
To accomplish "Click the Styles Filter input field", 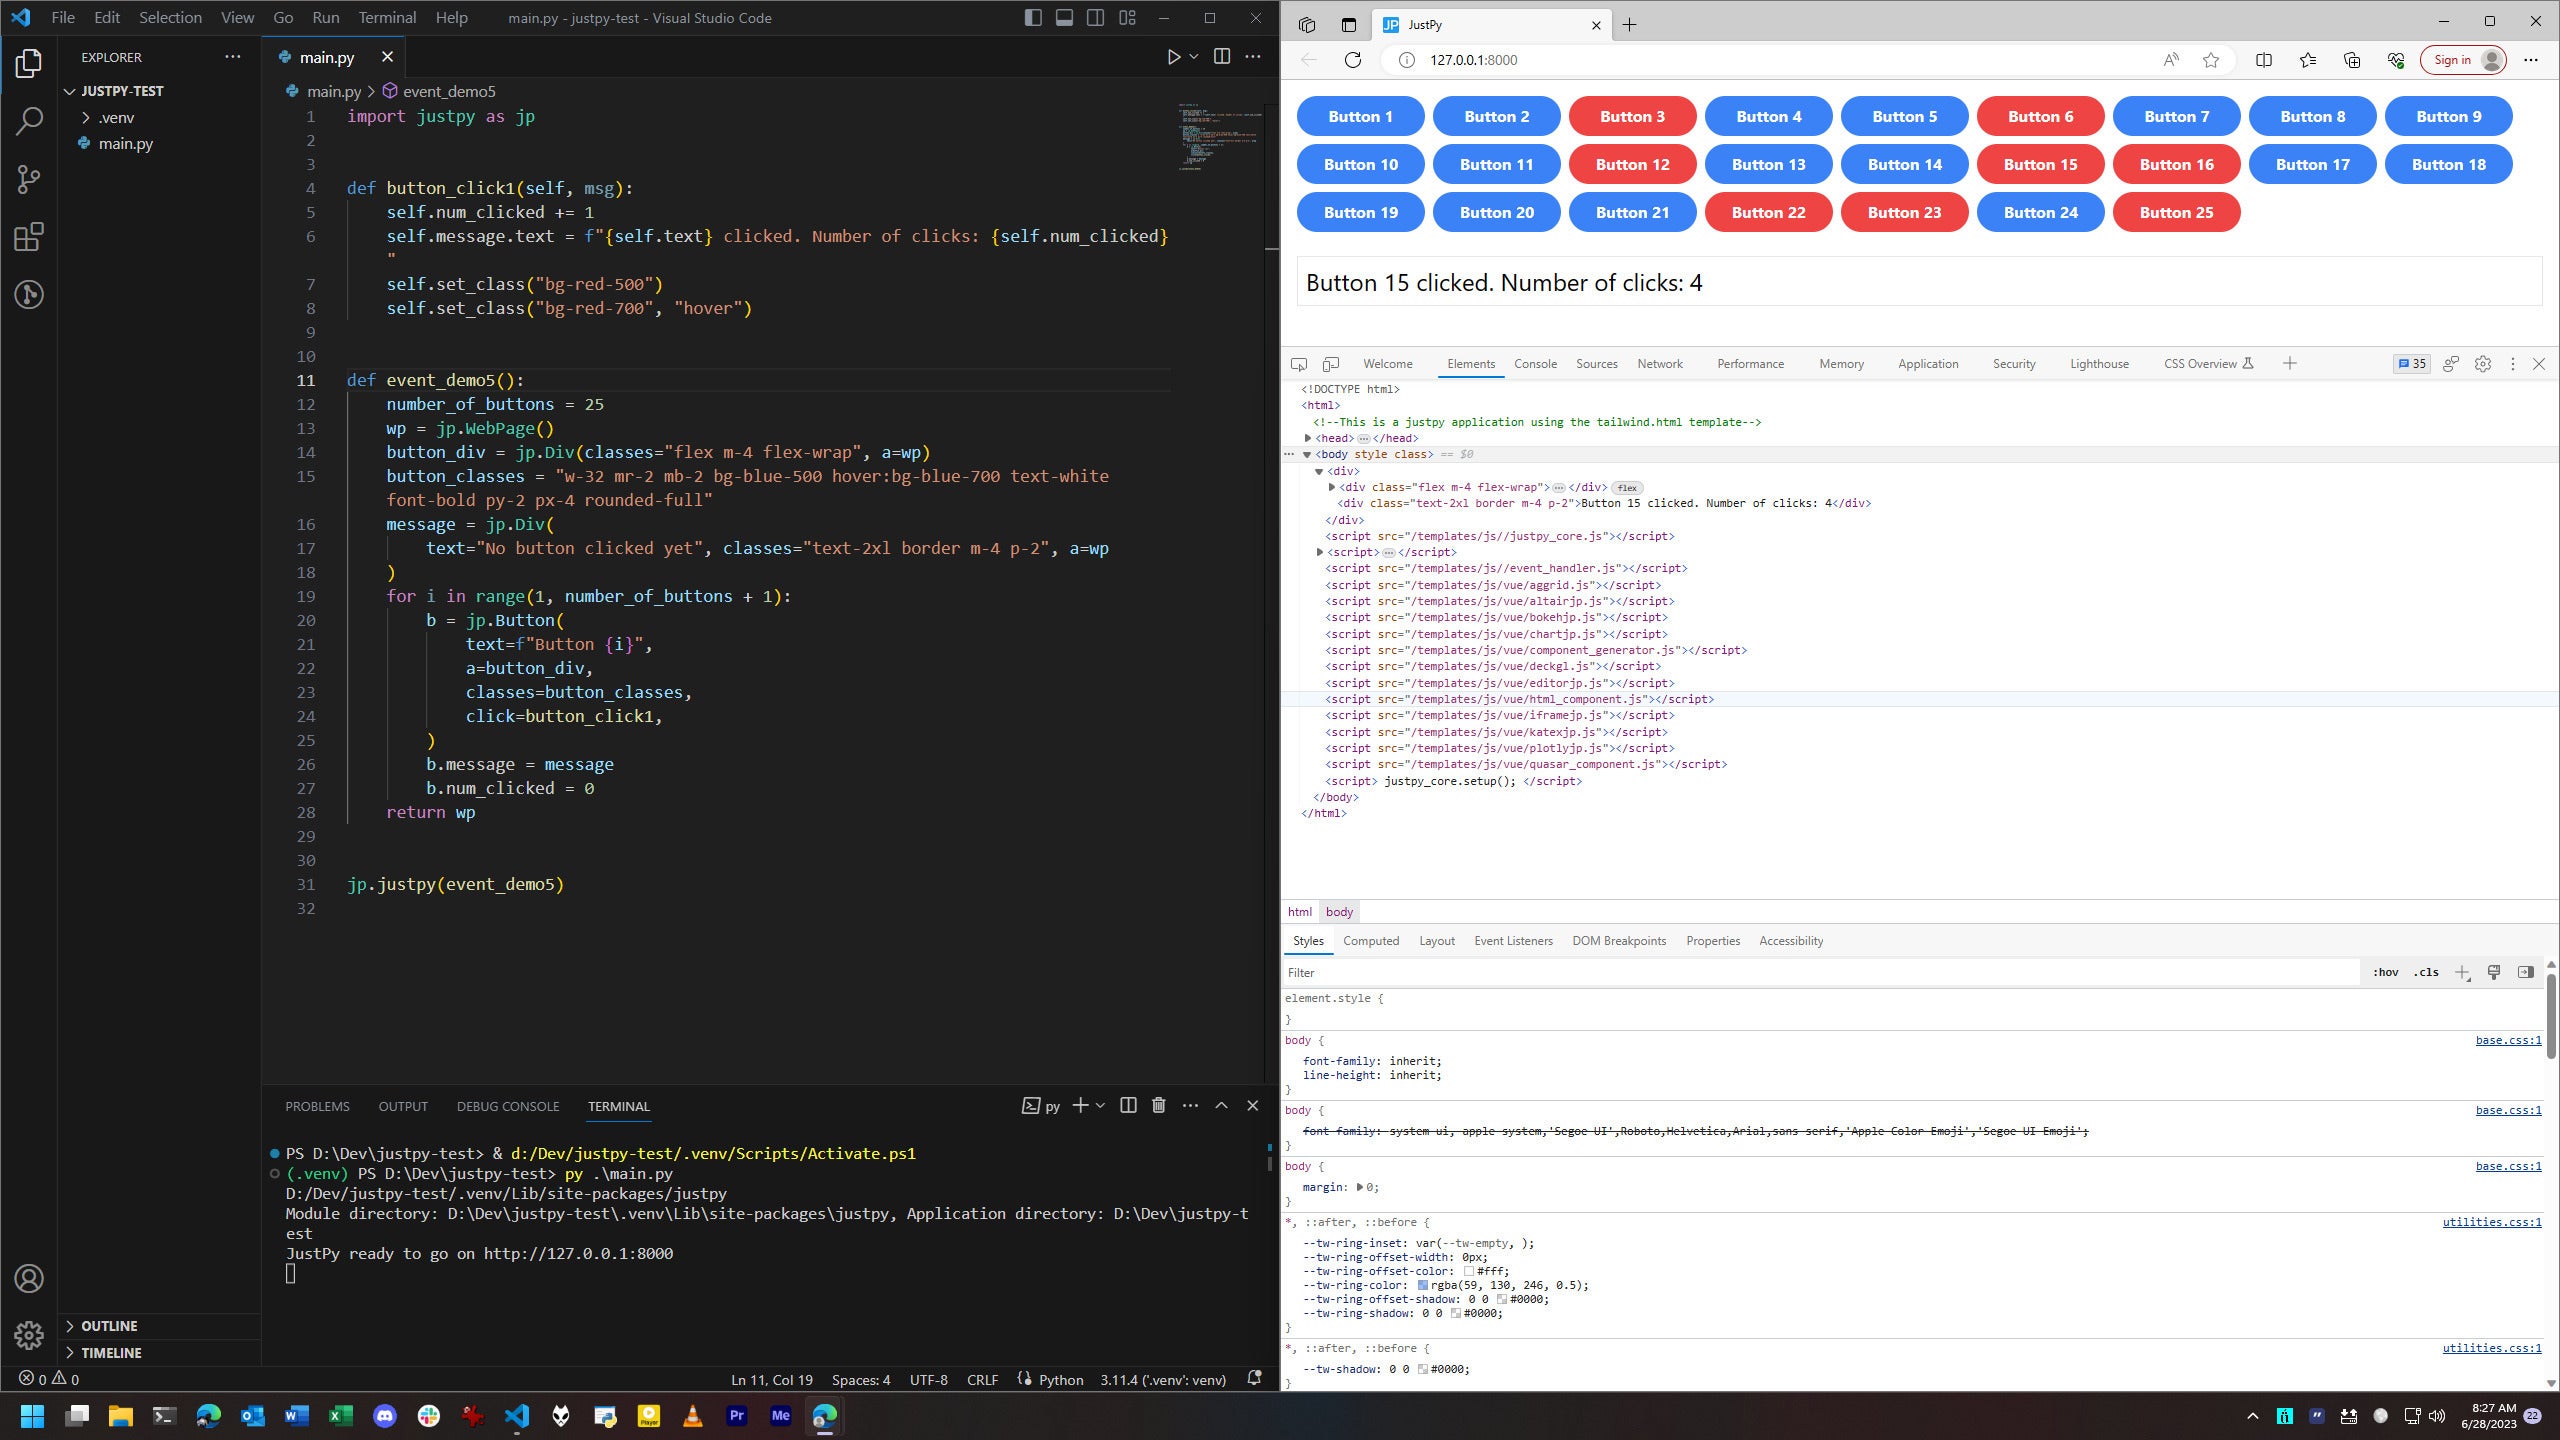I will tap(1820, 972).
